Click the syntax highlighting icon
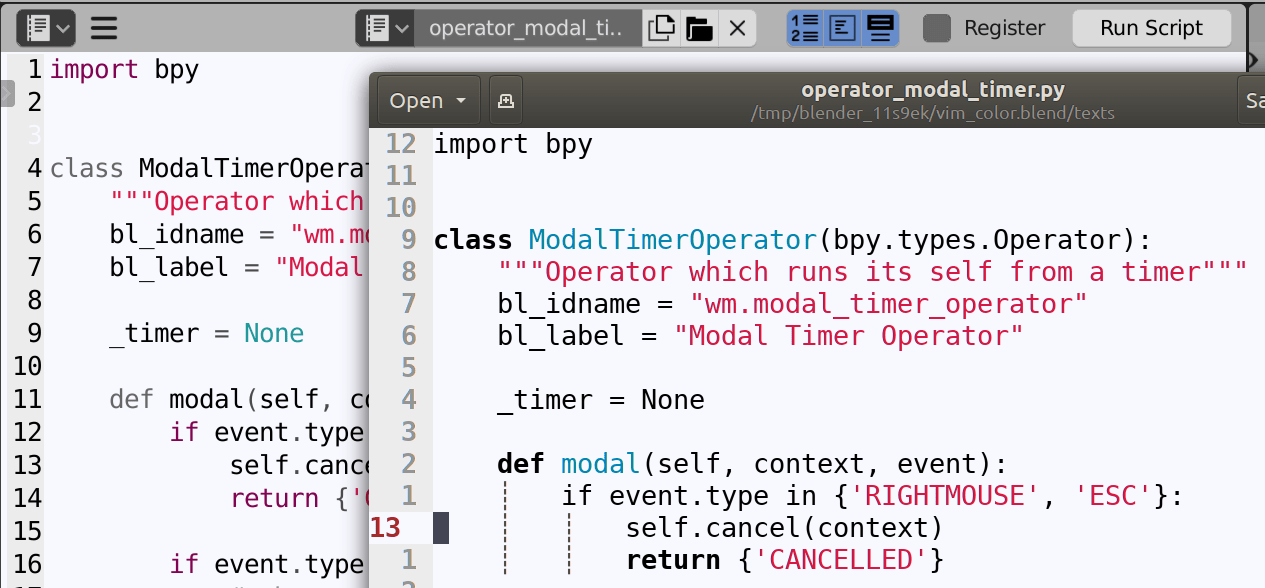This screenshot has height=588, width=1265. [879, 27]
